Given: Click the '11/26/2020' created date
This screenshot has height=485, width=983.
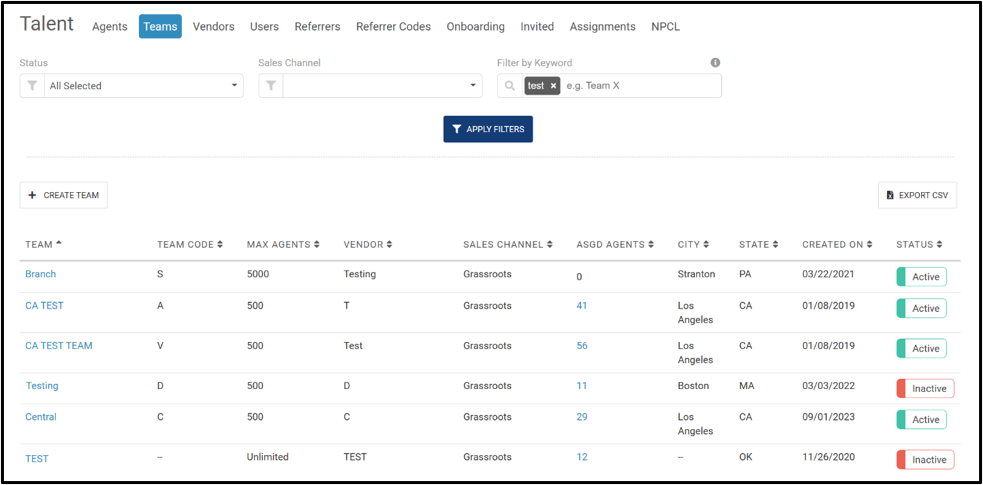Looking at the screenshot, I should click(828, 457).
